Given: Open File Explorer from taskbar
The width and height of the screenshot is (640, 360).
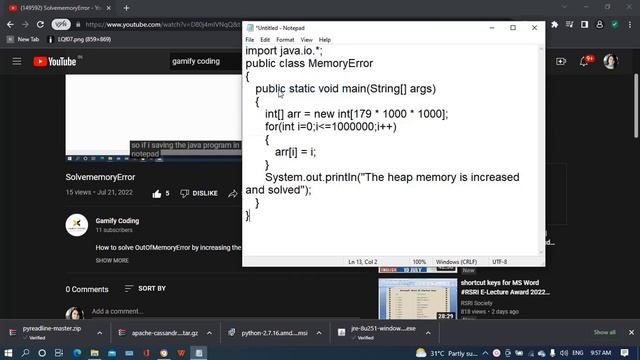Looking at the screenshot, I should pos(94,353).
